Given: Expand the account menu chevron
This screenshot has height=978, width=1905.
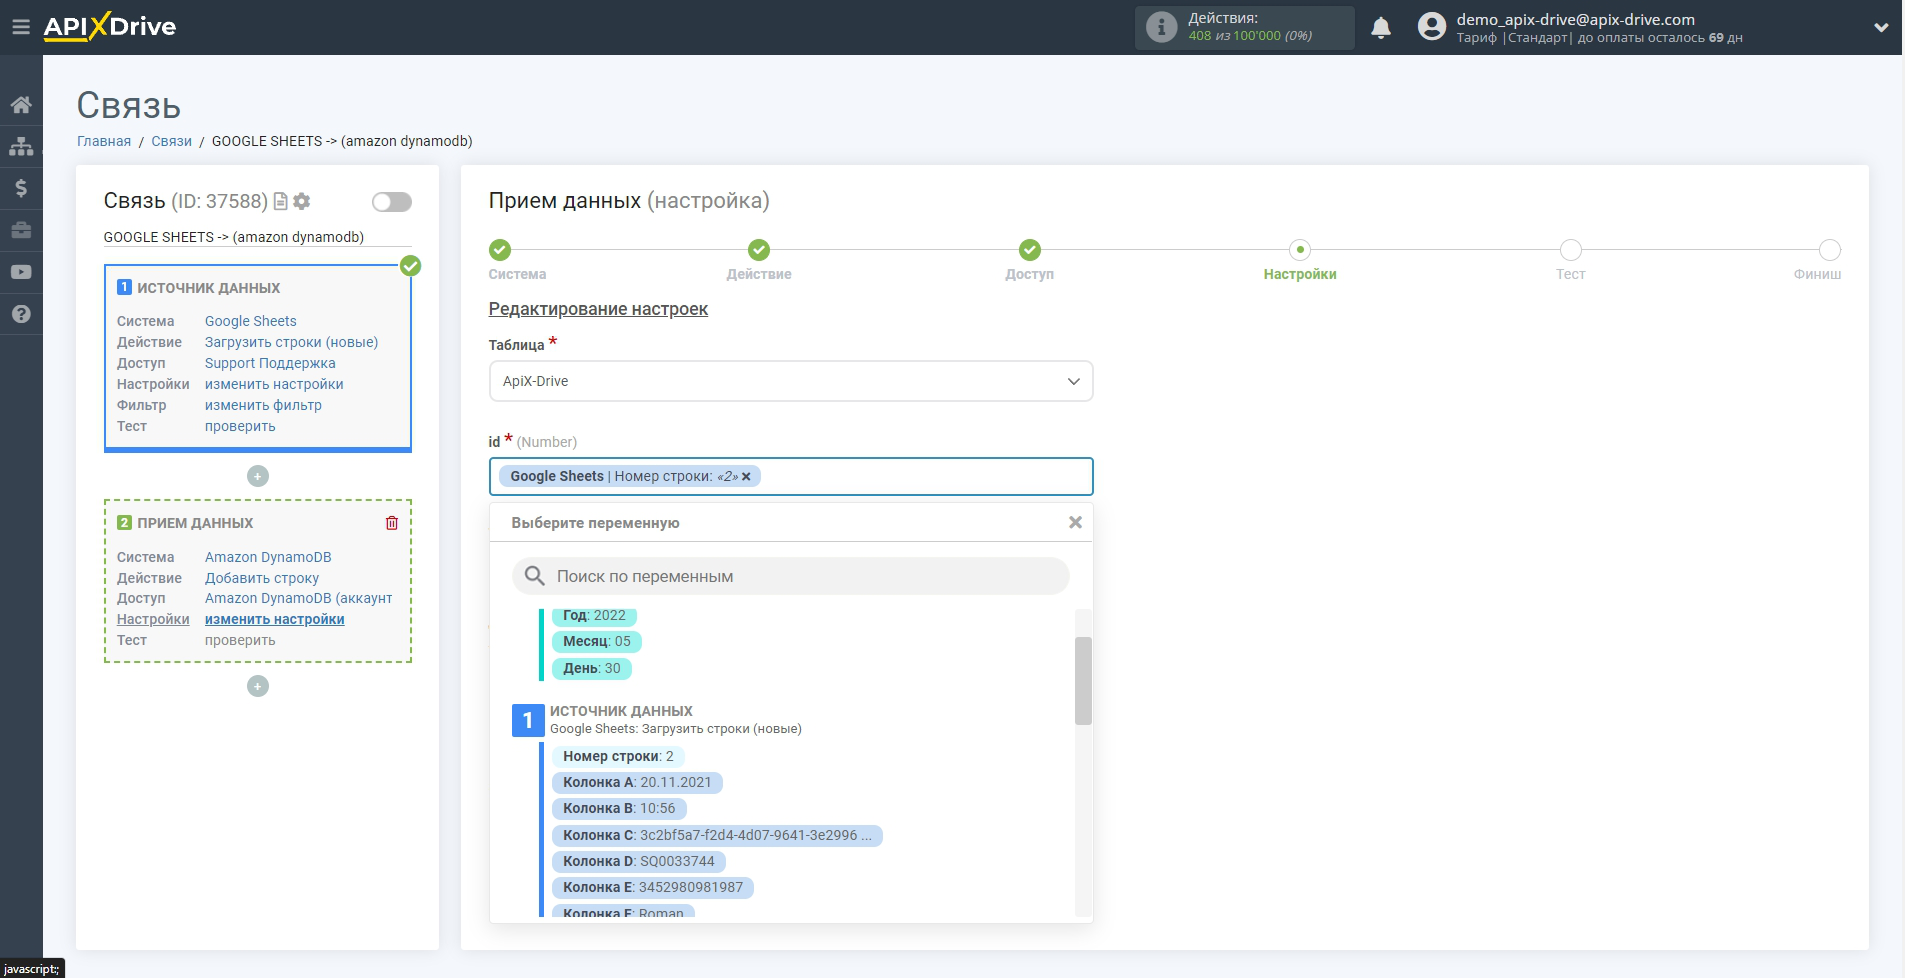Looking at the screenshot, I should coord(1881,28).
